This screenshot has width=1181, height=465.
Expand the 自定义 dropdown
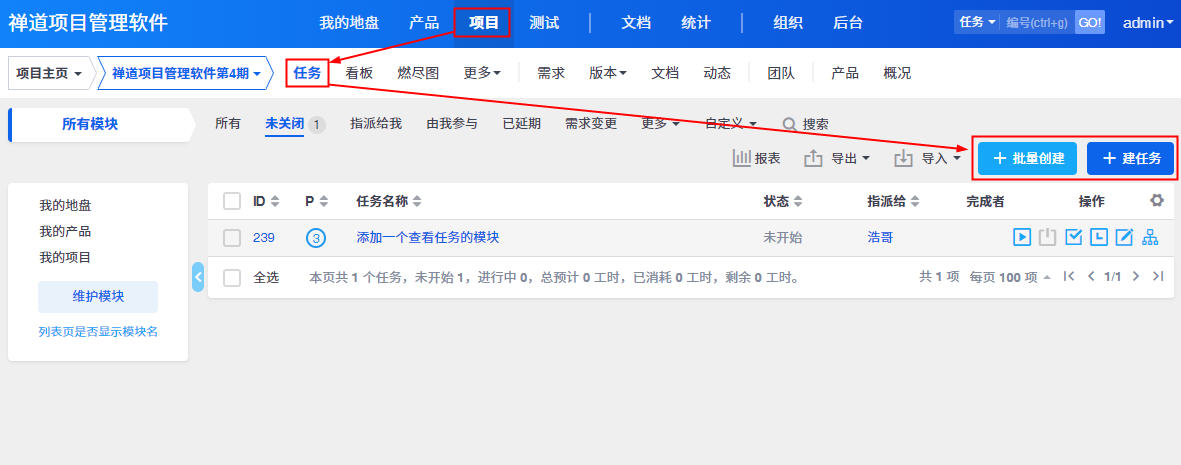[x=731, y=124]
